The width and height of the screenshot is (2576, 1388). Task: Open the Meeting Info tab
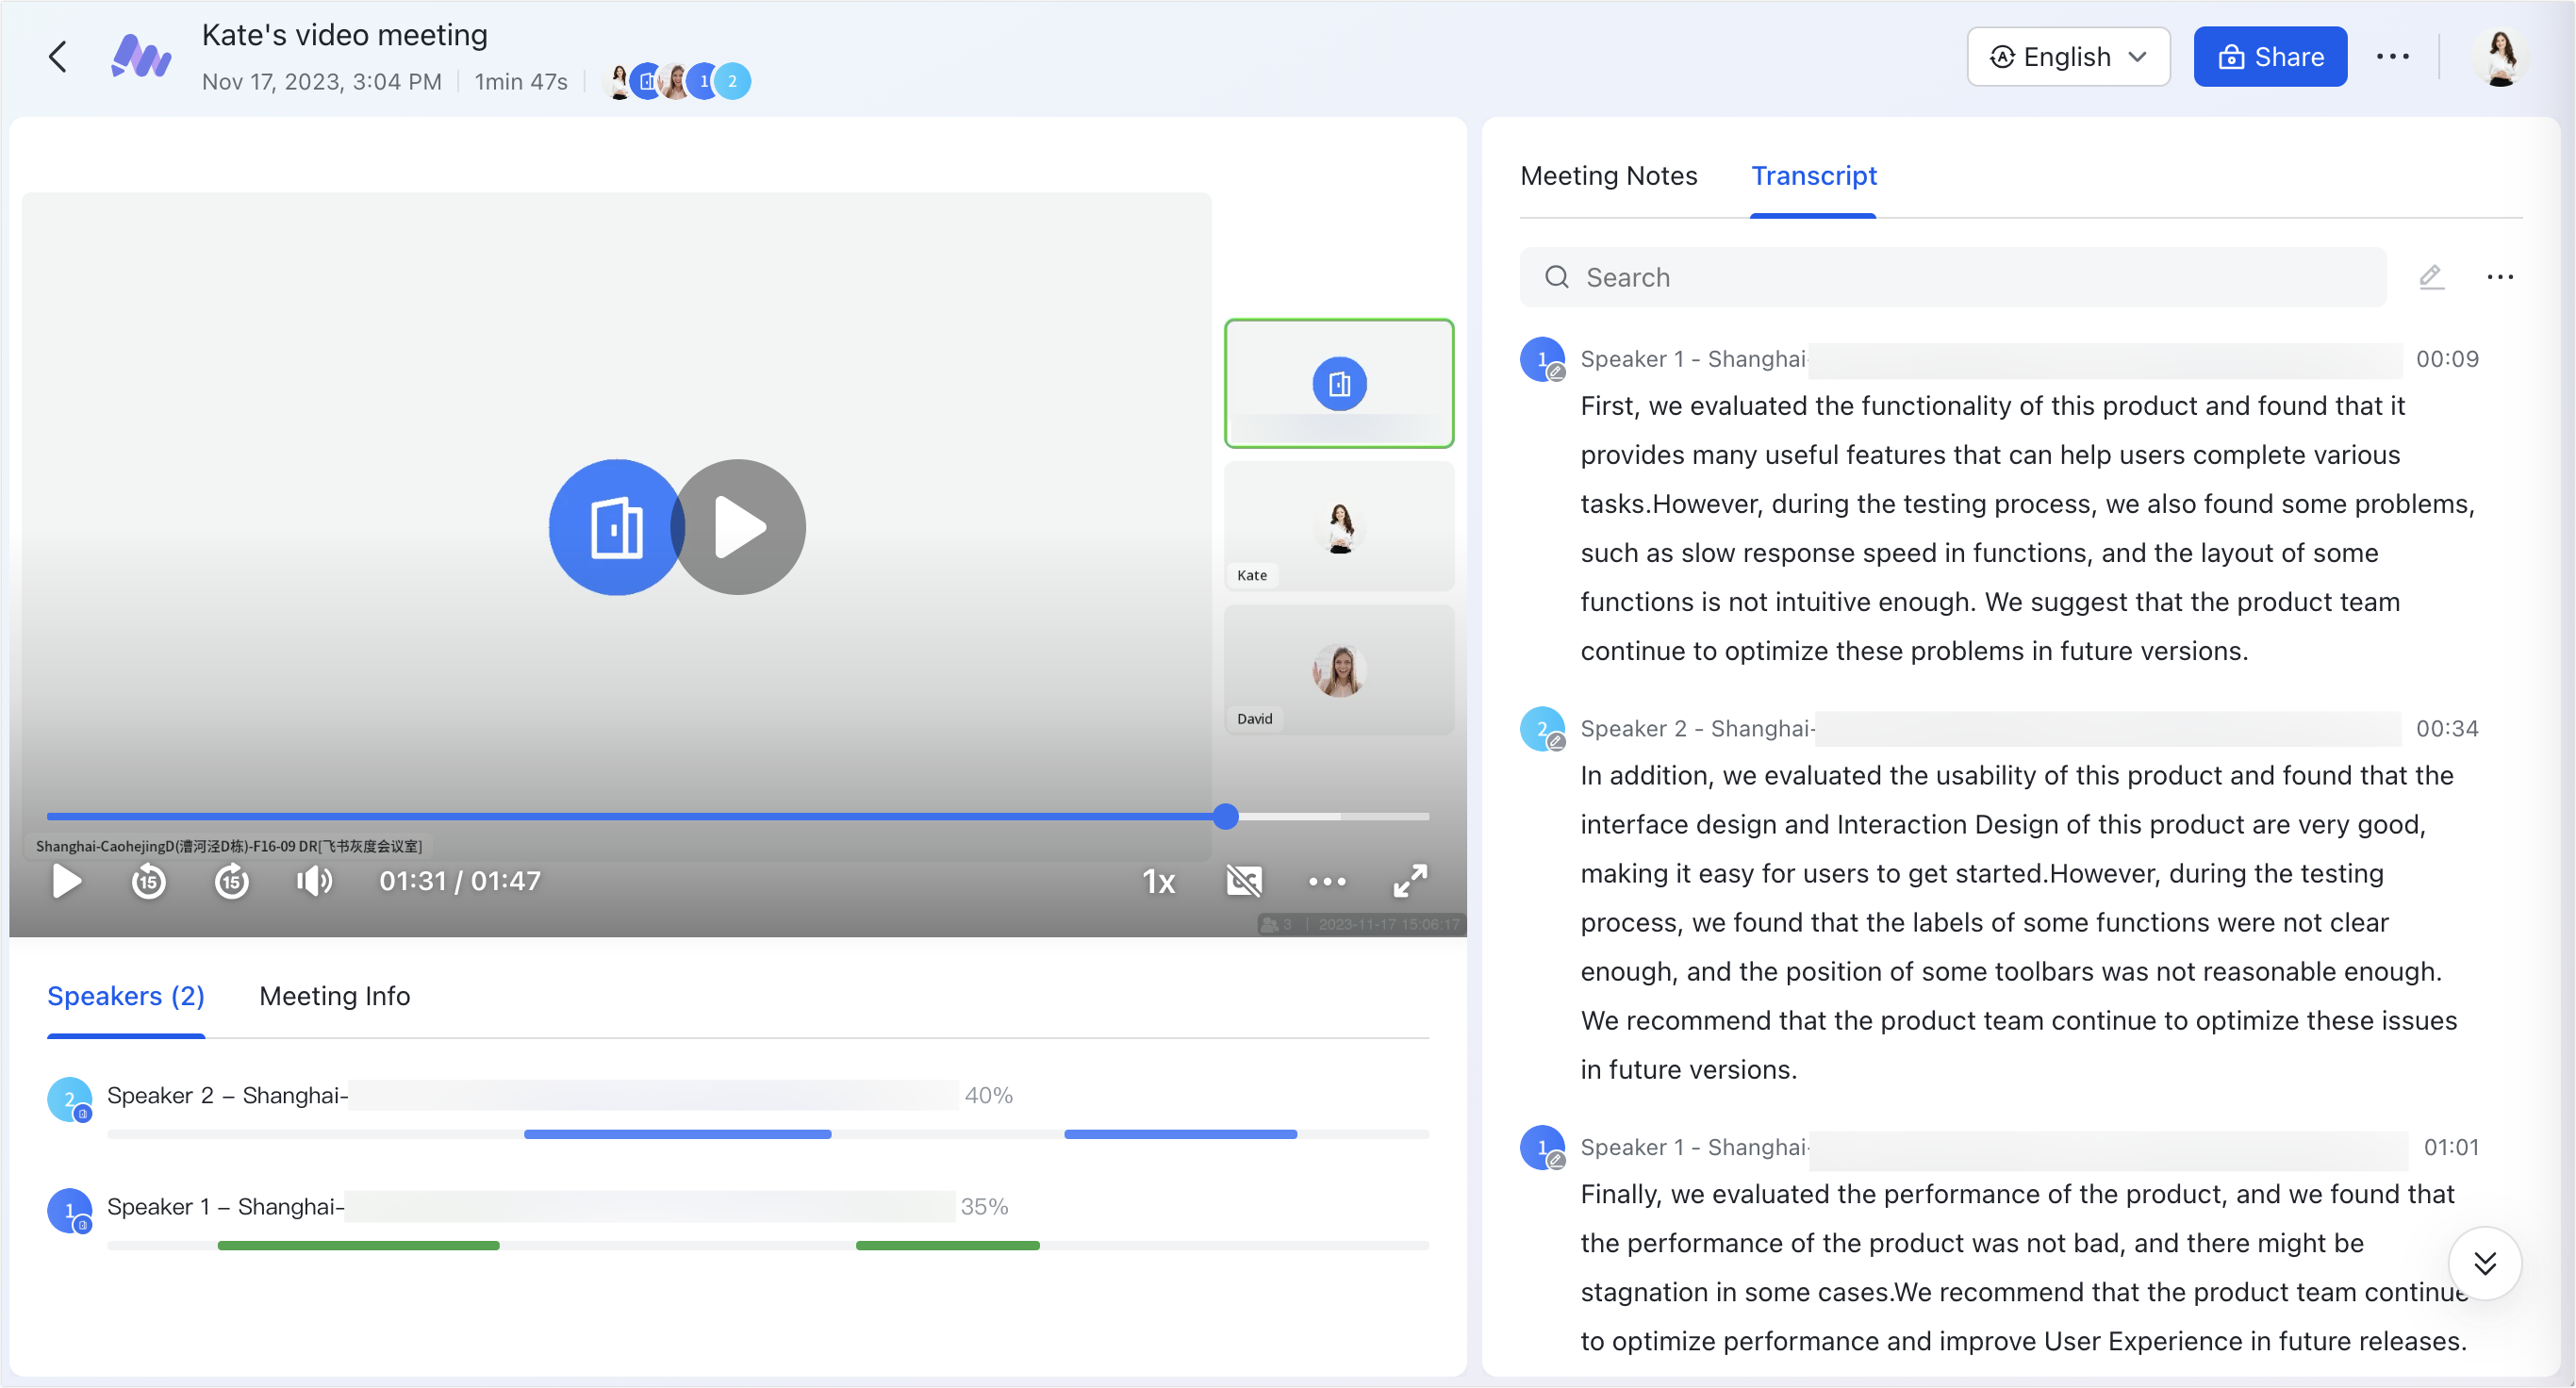pos(335,996)
